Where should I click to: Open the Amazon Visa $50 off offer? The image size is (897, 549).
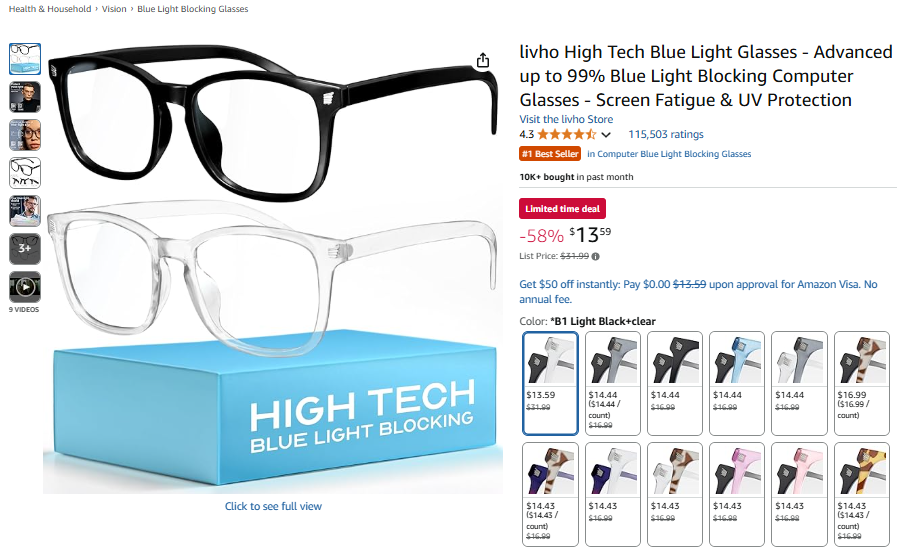(x=698, y=292)
